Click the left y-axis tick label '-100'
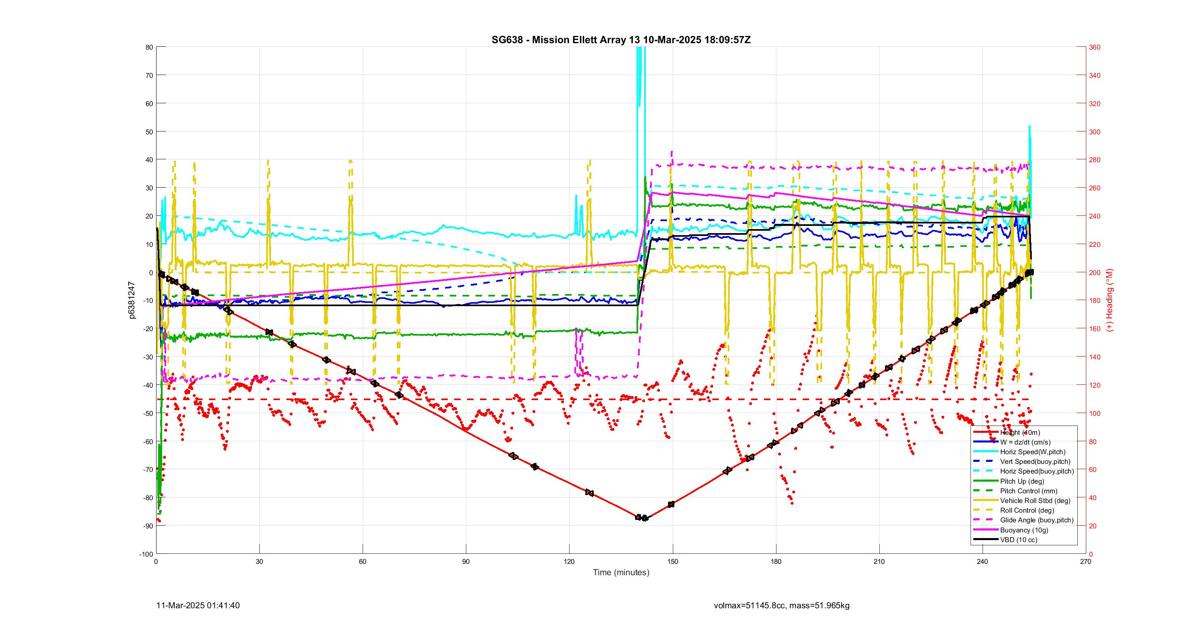 coord(144,554)
